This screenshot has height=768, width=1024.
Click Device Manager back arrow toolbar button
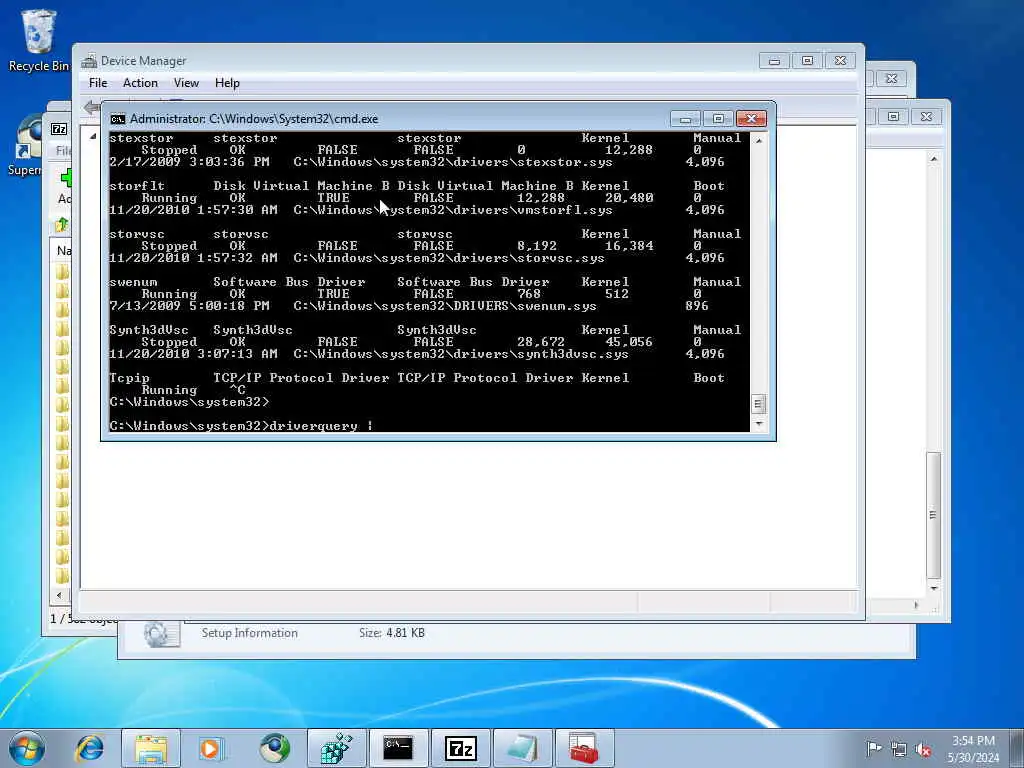pos(92,107)
